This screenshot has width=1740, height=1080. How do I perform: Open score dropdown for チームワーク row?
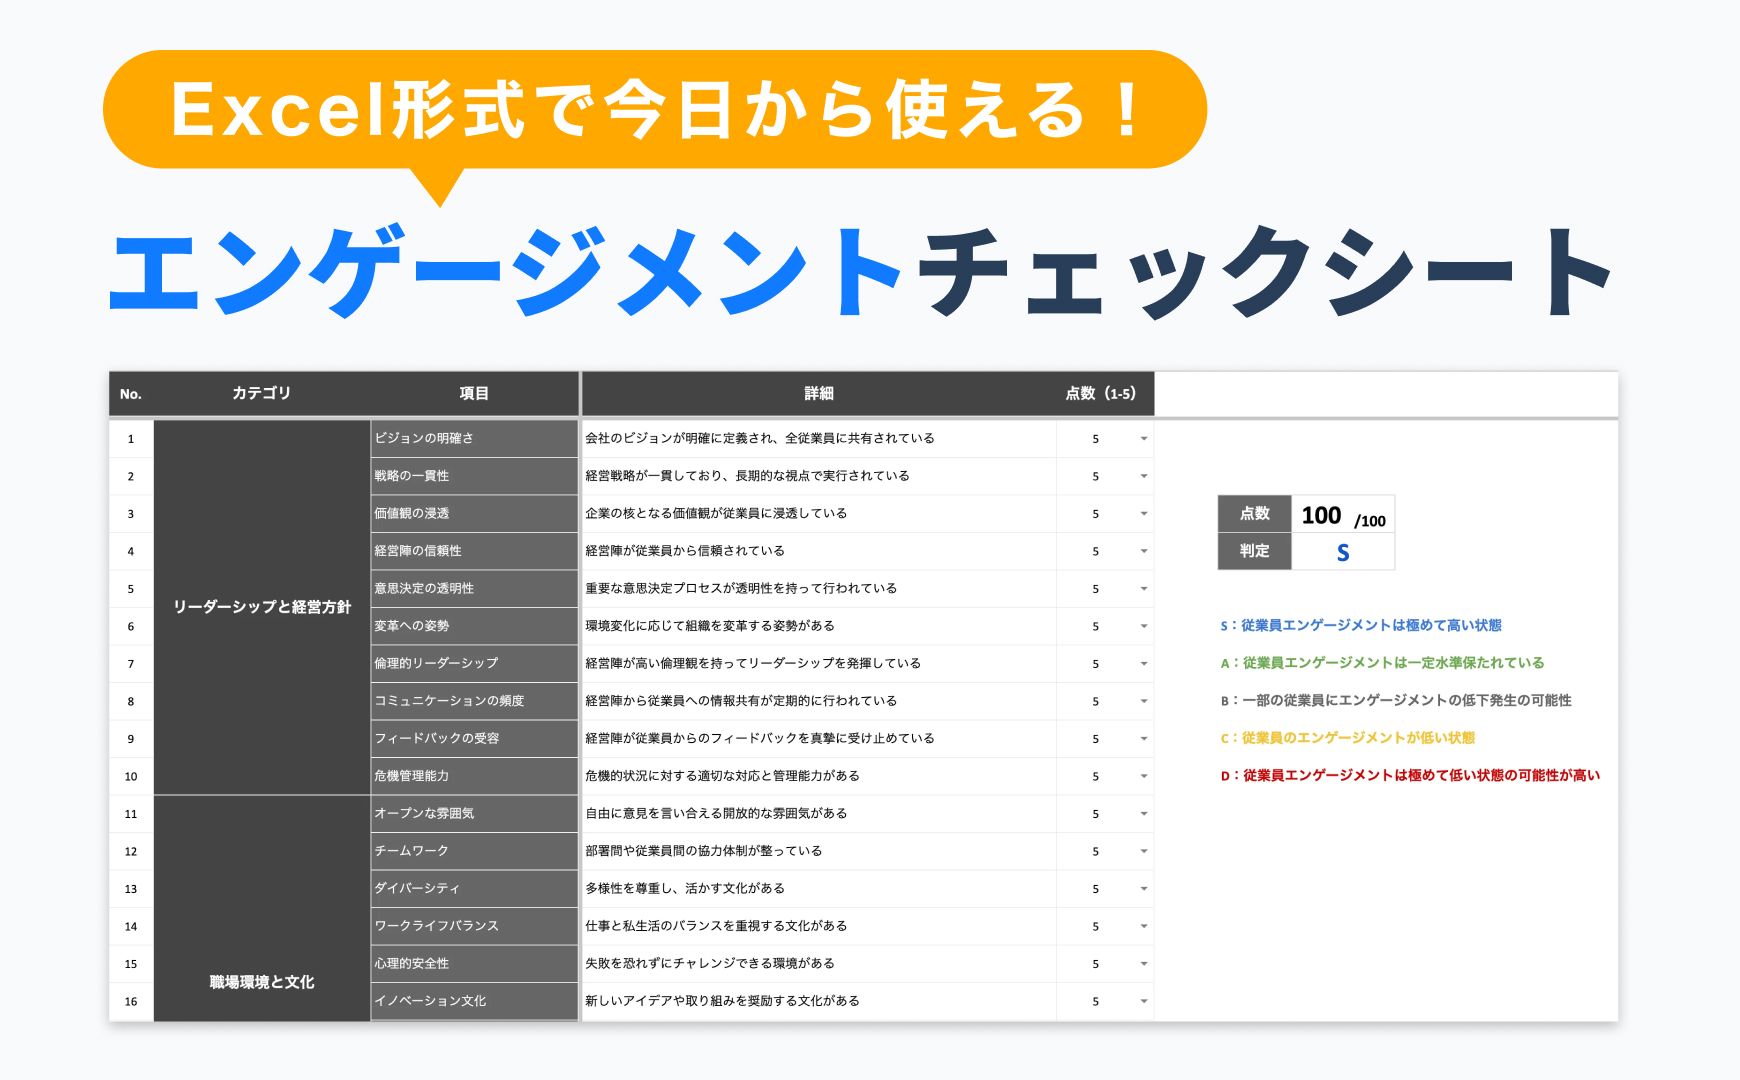[1143, 852]
